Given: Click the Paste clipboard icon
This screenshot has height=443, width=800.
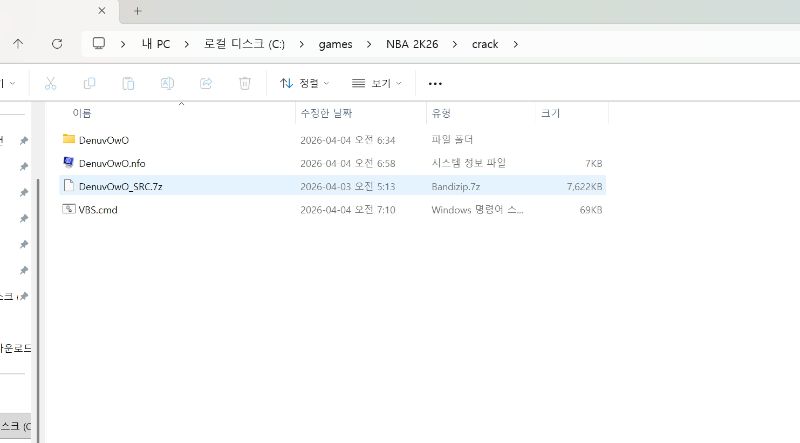Looking at the screenshot, I should (x=128, y=83).
